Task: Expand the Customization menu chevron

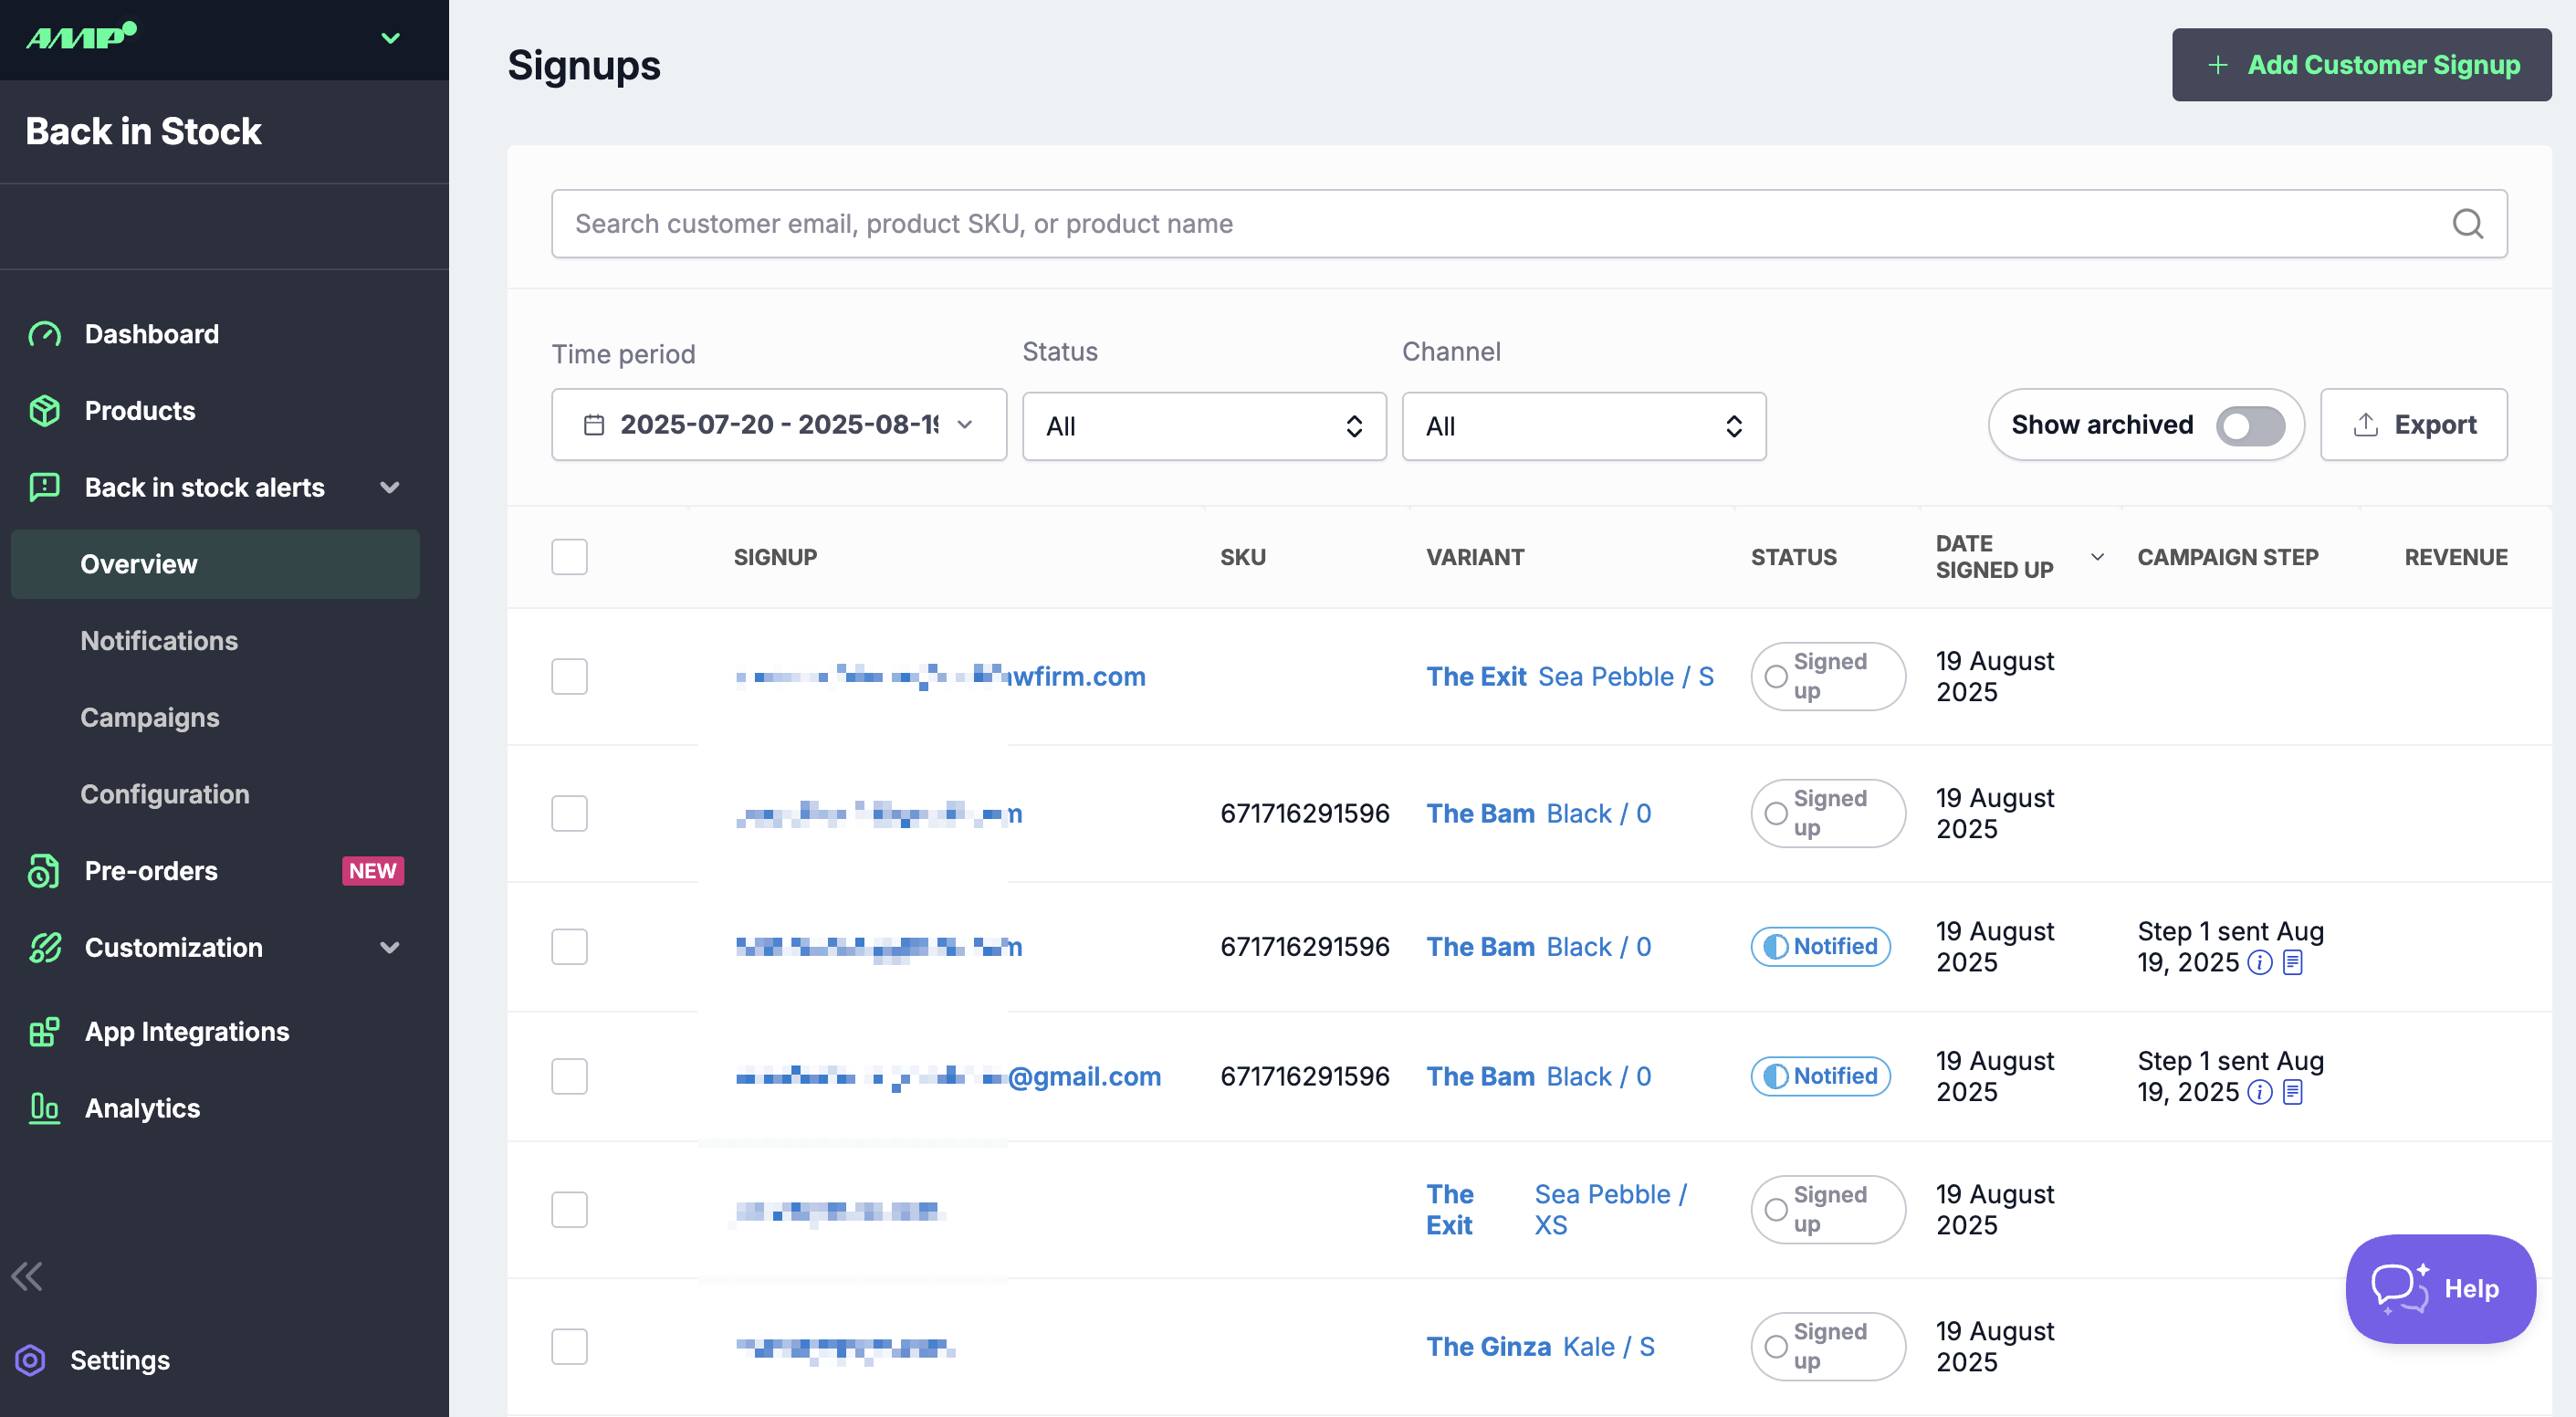Action: [x=390, y=948]
